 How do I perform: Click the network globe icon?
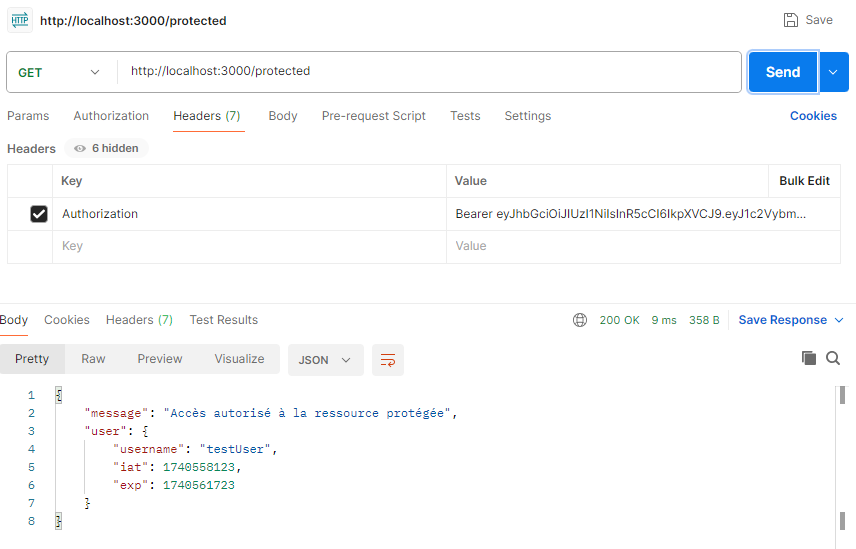click(x=580, y=320)
